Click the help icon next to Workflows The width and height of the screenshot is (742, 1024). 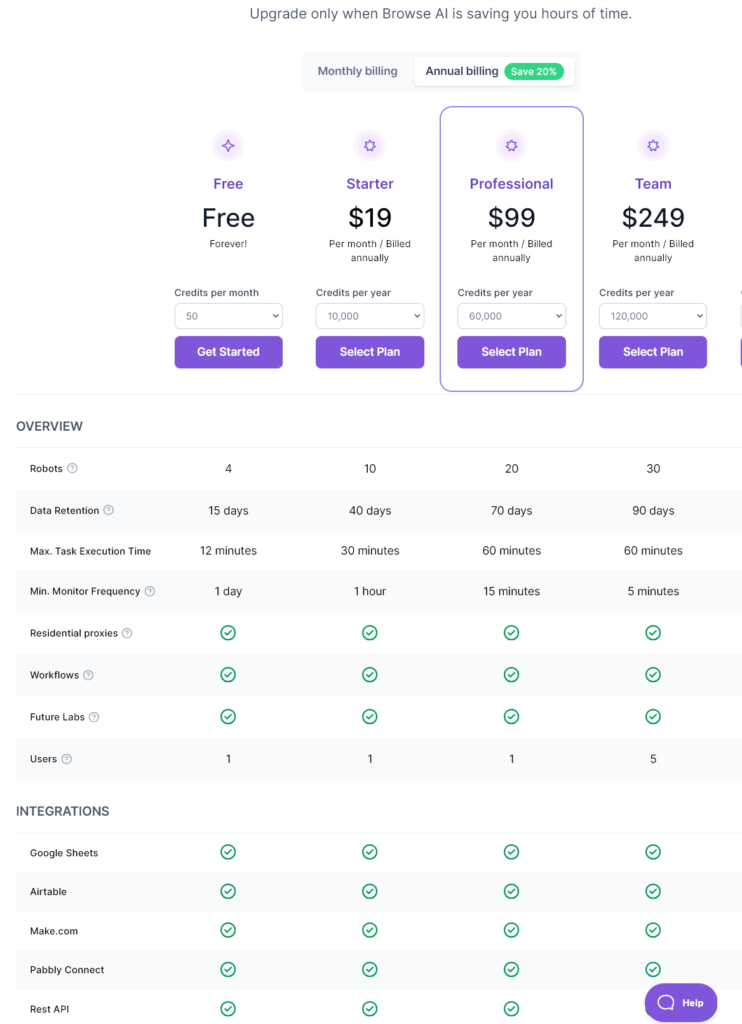[88, 675]
